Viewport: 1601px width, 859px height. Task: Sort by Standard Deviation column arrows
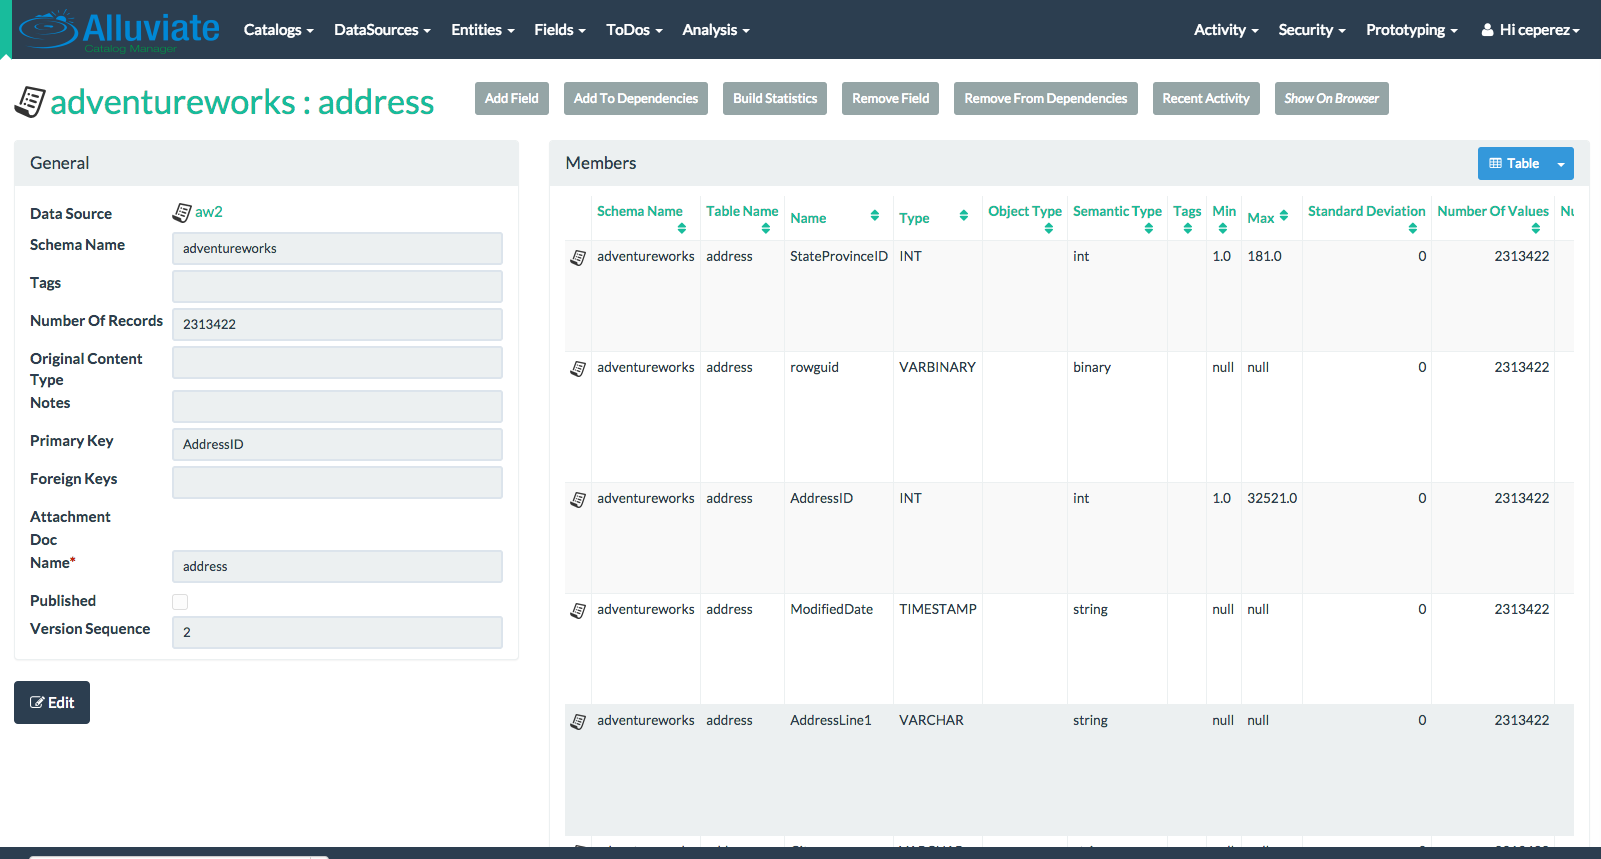1413,228
